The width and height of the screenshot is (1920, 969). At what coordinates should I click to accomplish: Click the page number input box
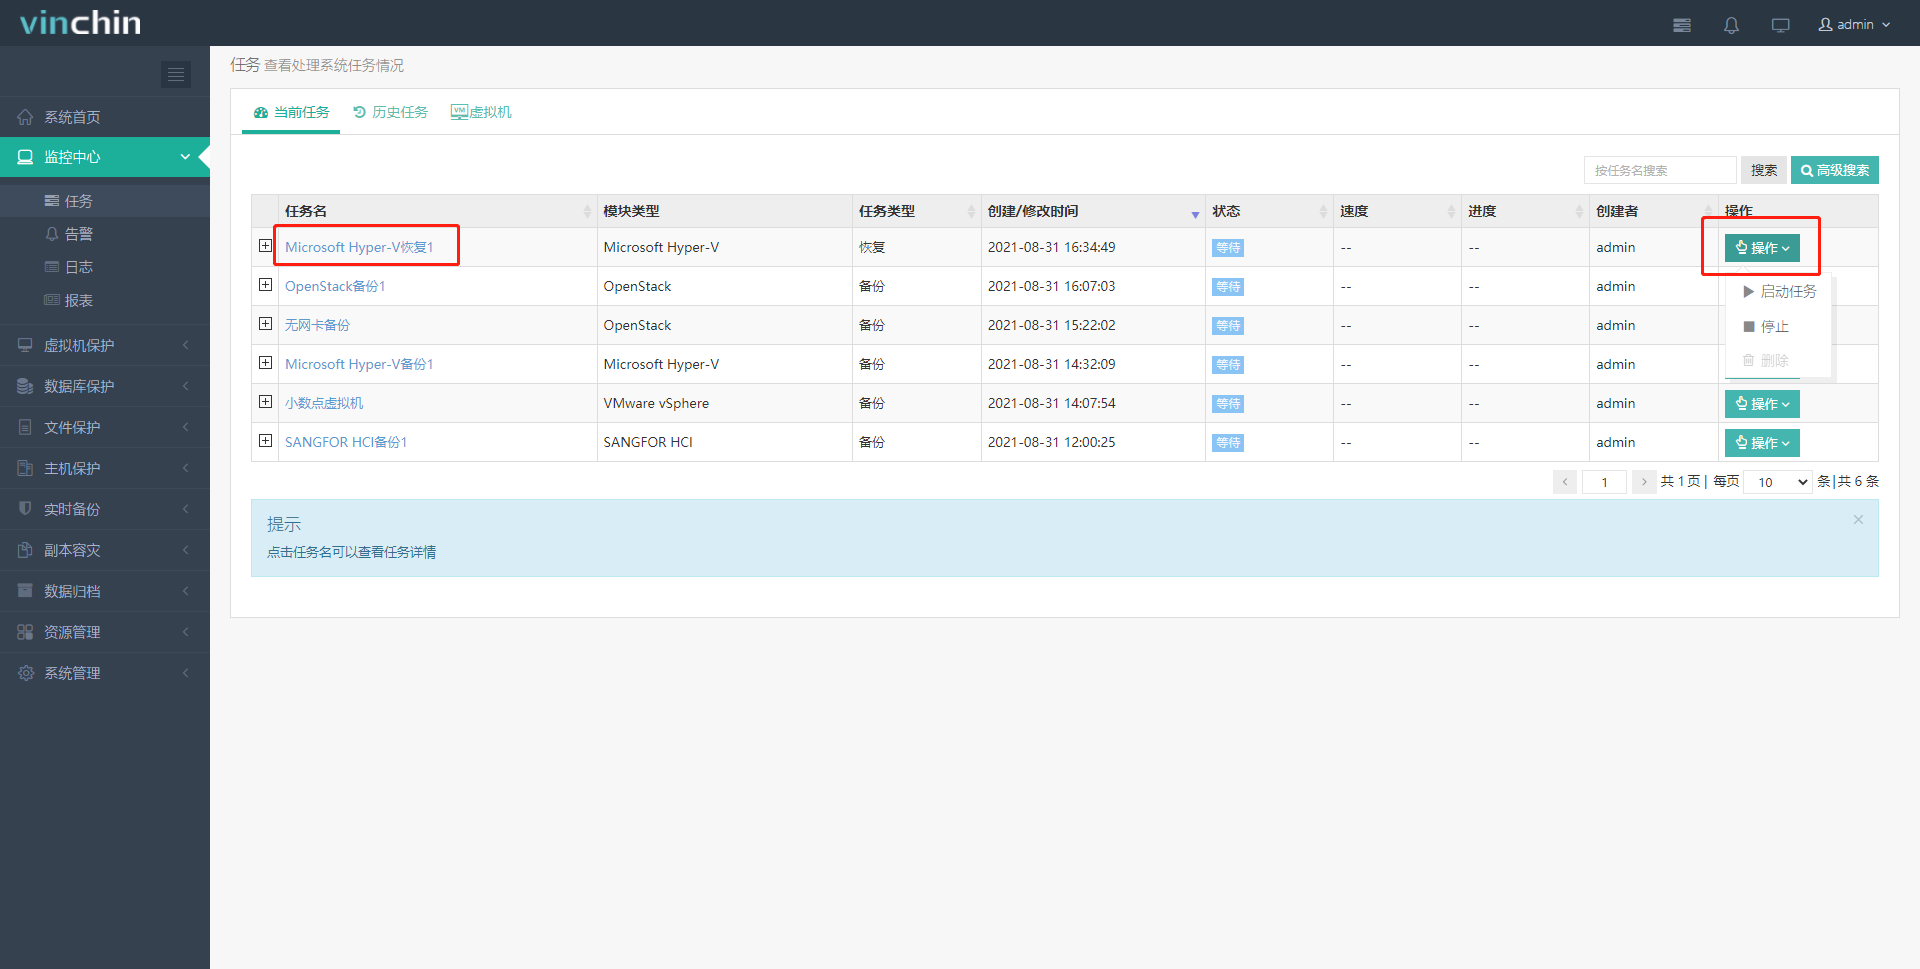point(1604,482)
